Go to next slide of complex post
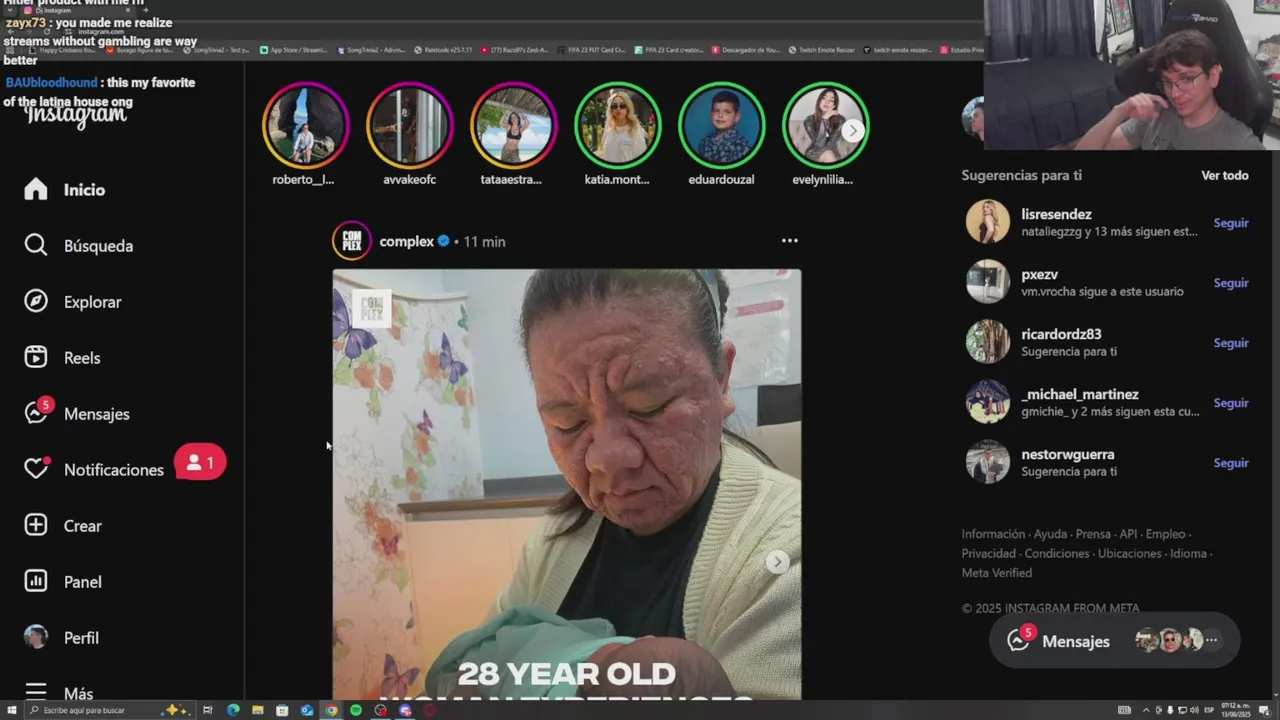 (x=776, y=562)
